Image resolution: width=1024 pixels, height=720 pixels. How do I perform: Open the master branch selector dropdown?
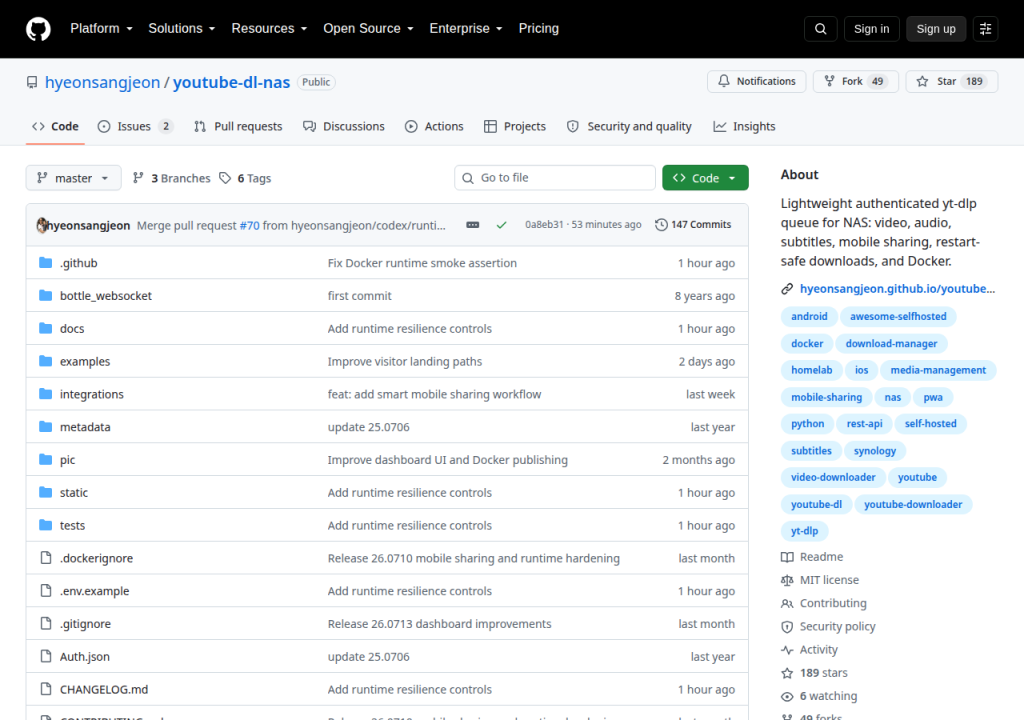tap(73, 178)
